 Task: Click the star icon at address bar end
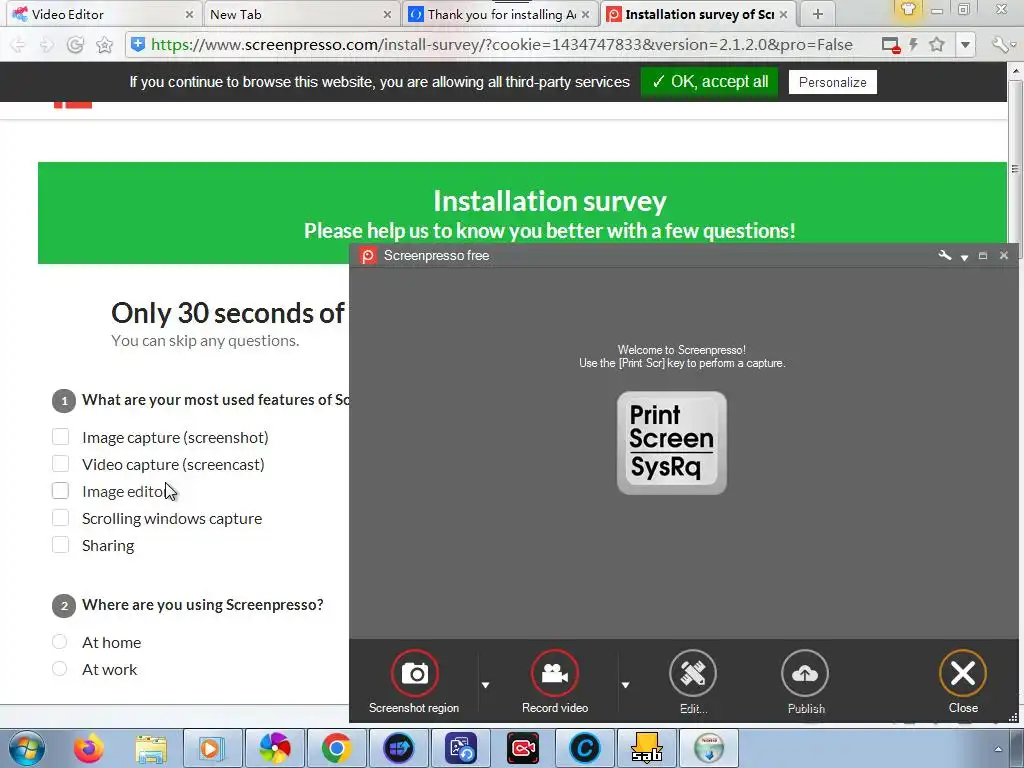[x=937, y=44]
